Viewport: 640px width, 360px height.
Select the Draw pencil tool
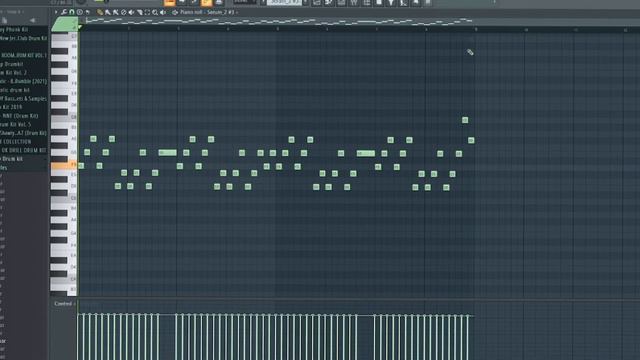[100, 12]
